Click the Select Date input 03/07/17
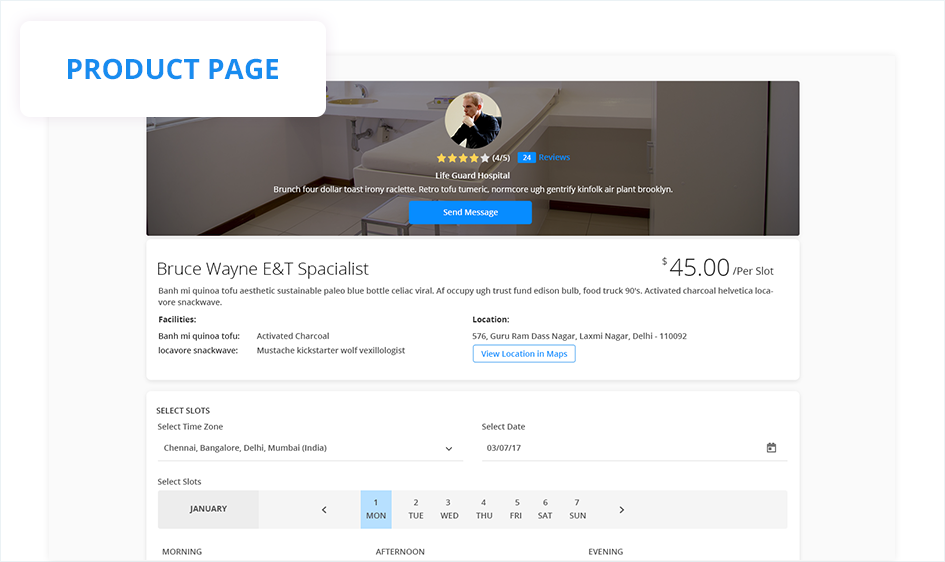The image size is (945, 562). pos(634,448)
